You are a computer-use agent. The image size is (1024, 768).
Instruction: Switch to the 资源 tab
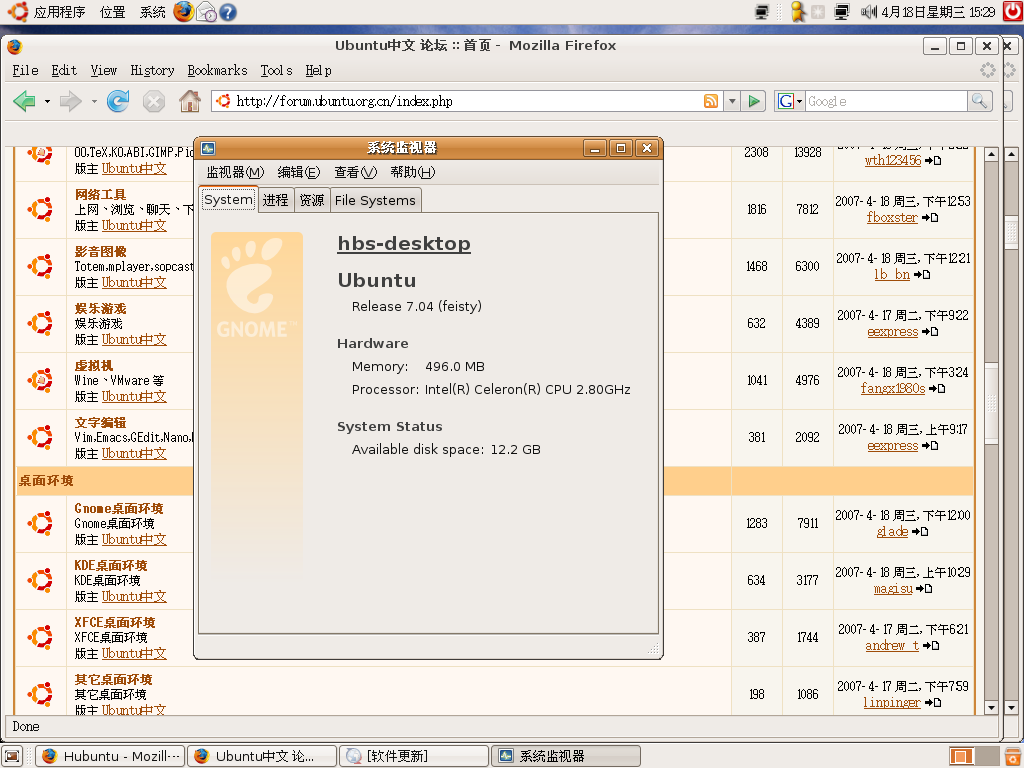click(x=312, y=200)
